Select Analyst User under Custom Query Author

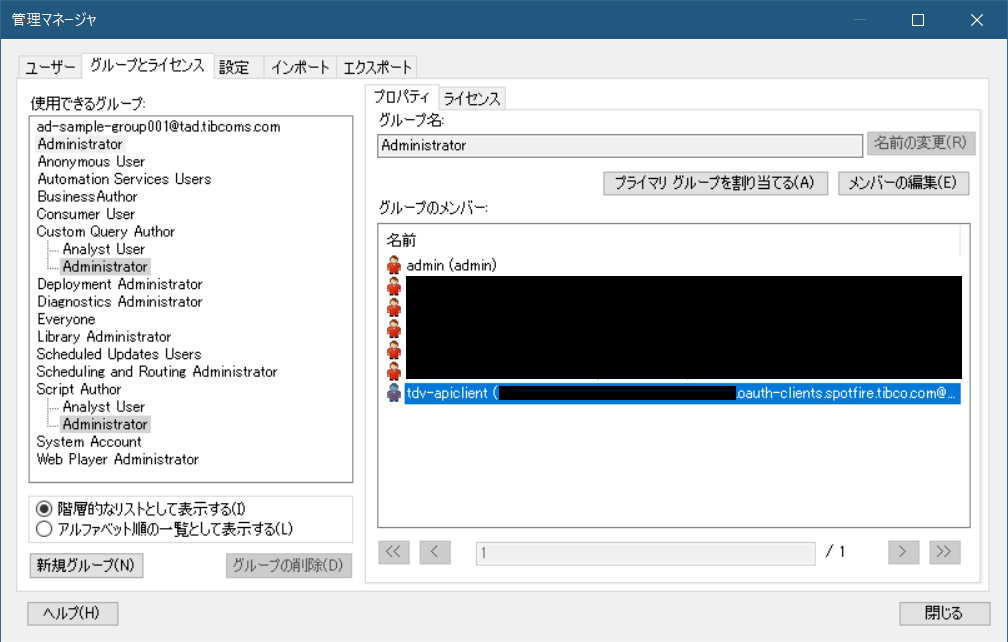point(104,249)
